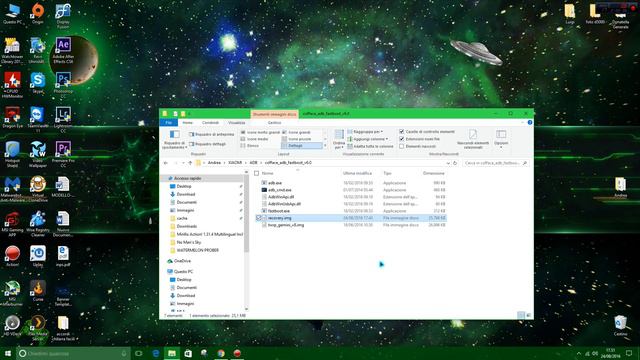Viewport: 640px width, 360px height.
Task: Open the Wise Registry Cleaner desktop shortcut
Action: point(38,223)
